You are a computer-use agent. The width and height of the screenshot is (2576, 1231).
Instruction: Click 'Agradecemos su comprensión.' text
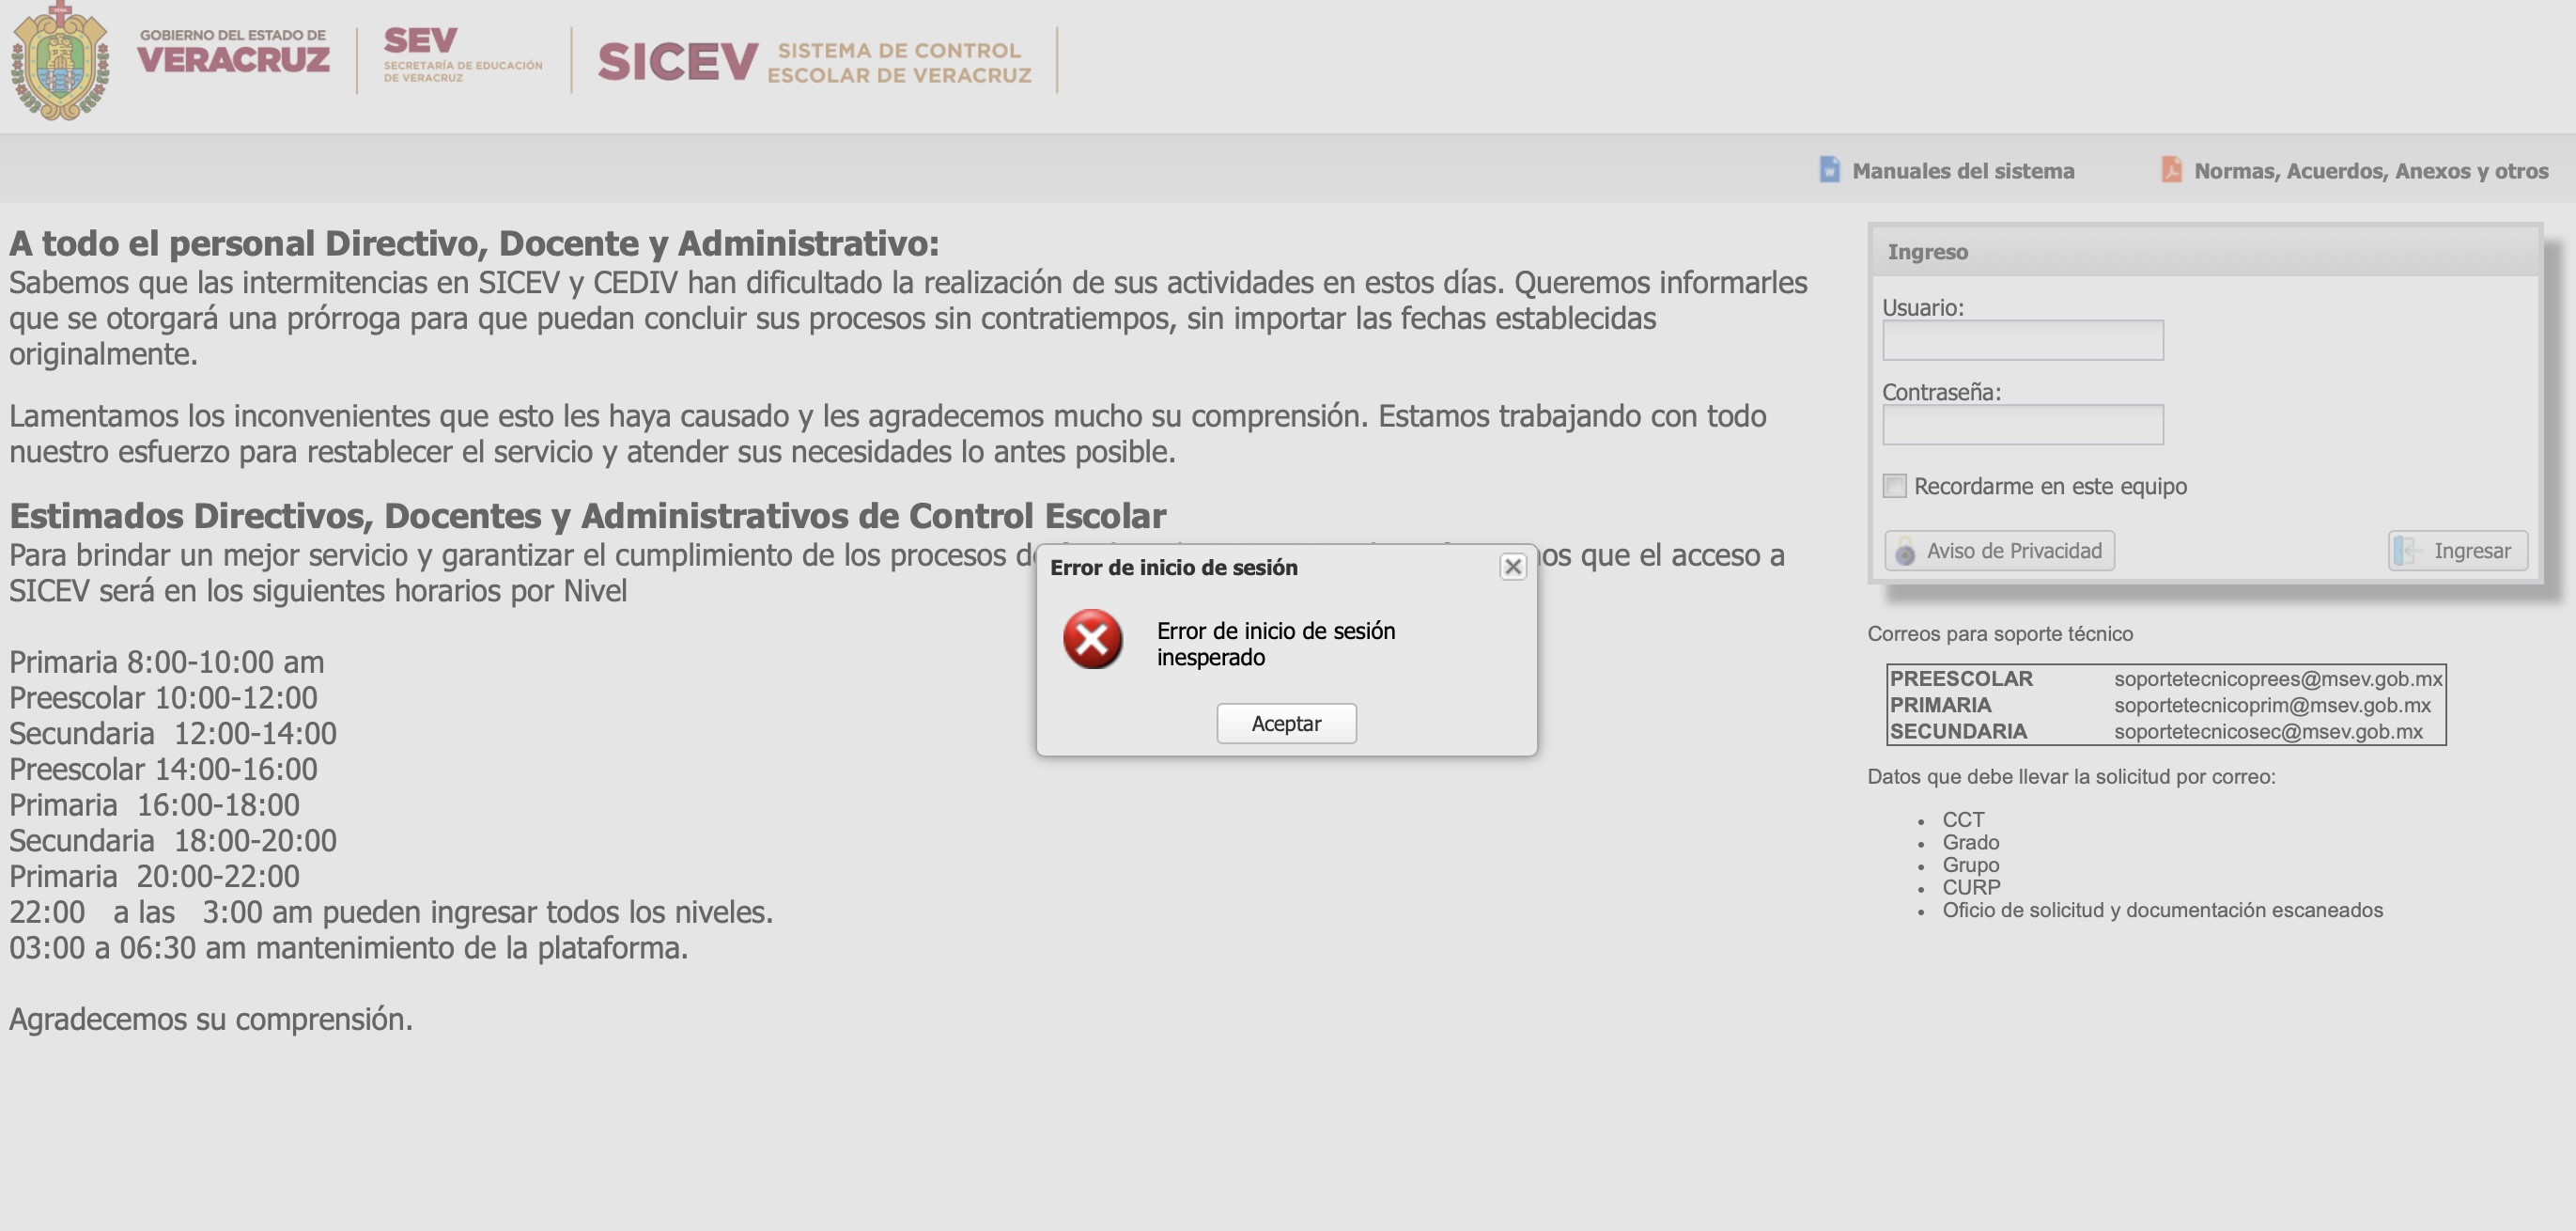coord(211,1019)
